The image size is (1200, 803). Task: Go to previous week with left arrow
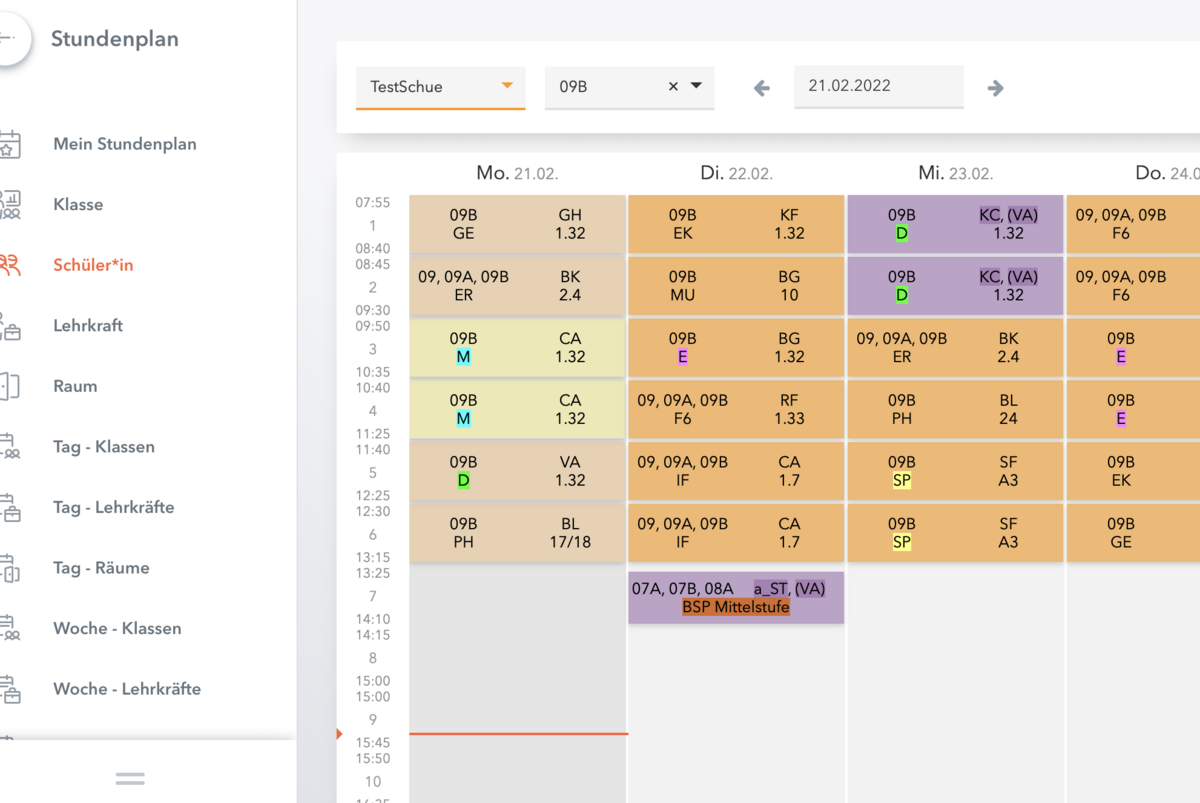(762, 88)
